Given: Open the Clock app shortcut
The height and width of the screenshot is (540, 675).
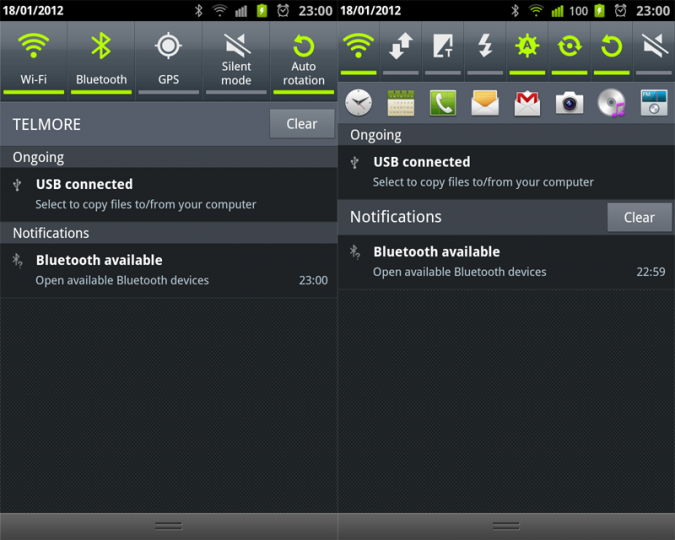Looking at the screenshot, I should 358,103.
